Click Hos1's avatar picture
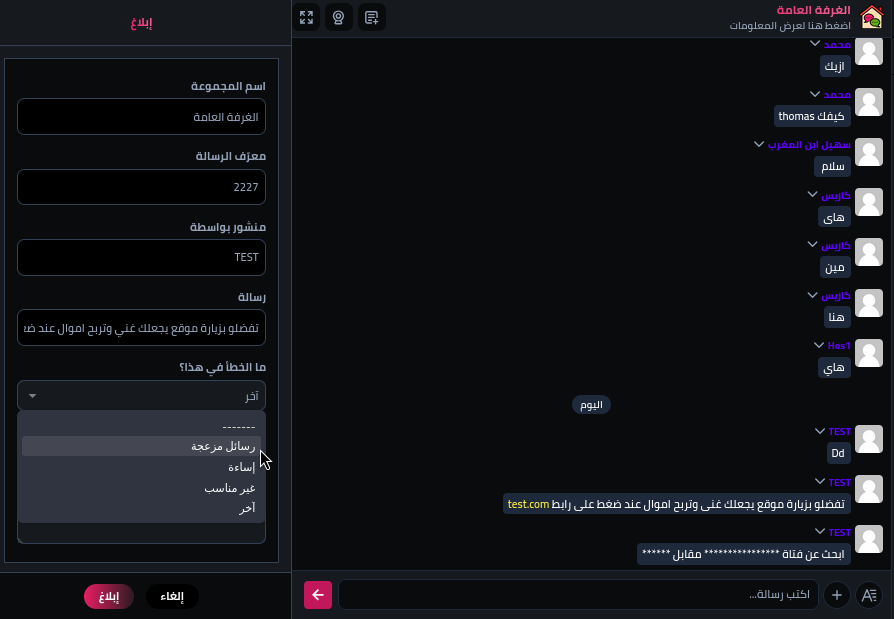 (869, 353)
